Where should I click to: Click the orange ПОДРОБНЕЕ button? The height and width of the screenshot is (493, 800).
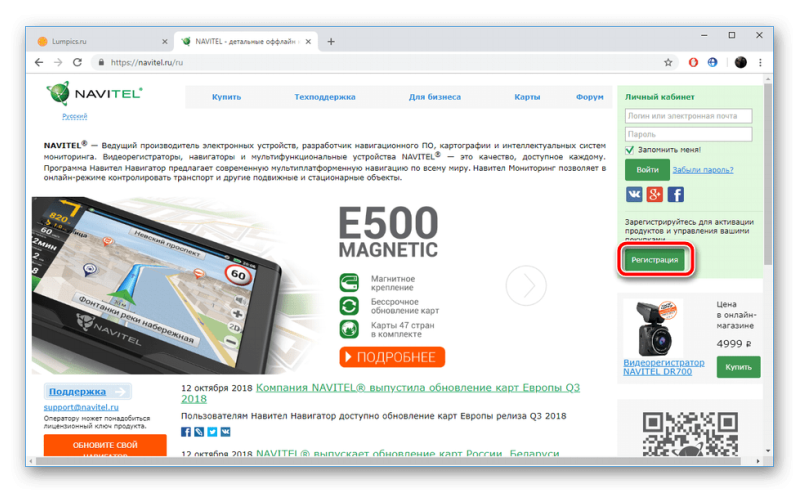point(392,357)
